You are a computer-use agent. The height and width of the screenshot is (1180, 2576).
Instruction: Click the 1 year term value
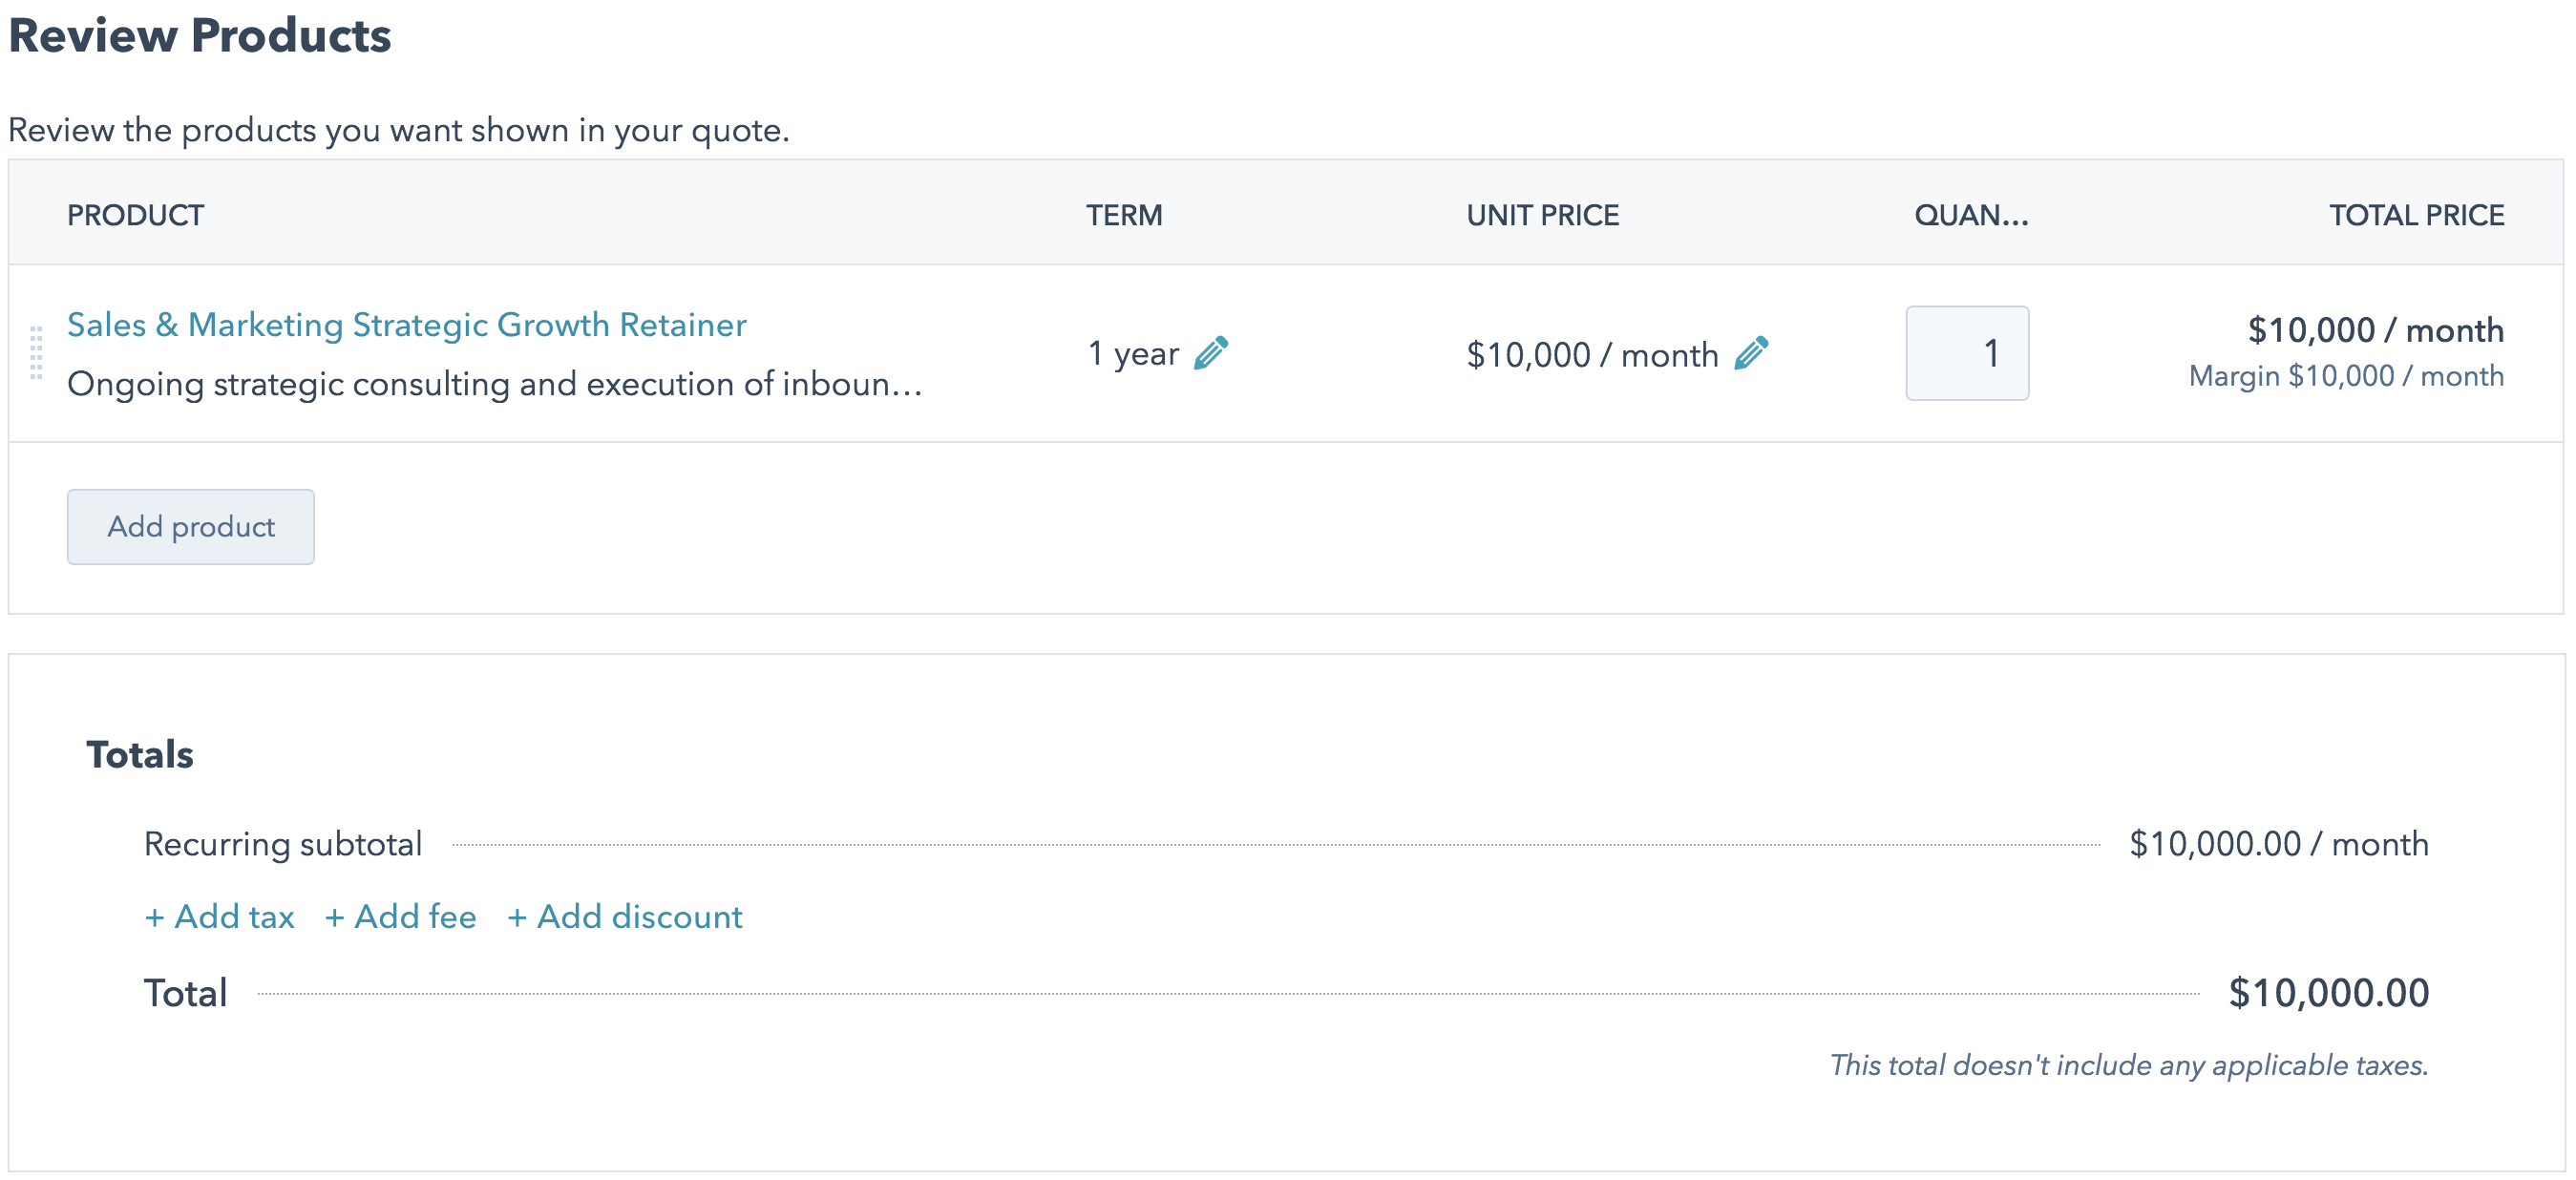pos(1133,353)
